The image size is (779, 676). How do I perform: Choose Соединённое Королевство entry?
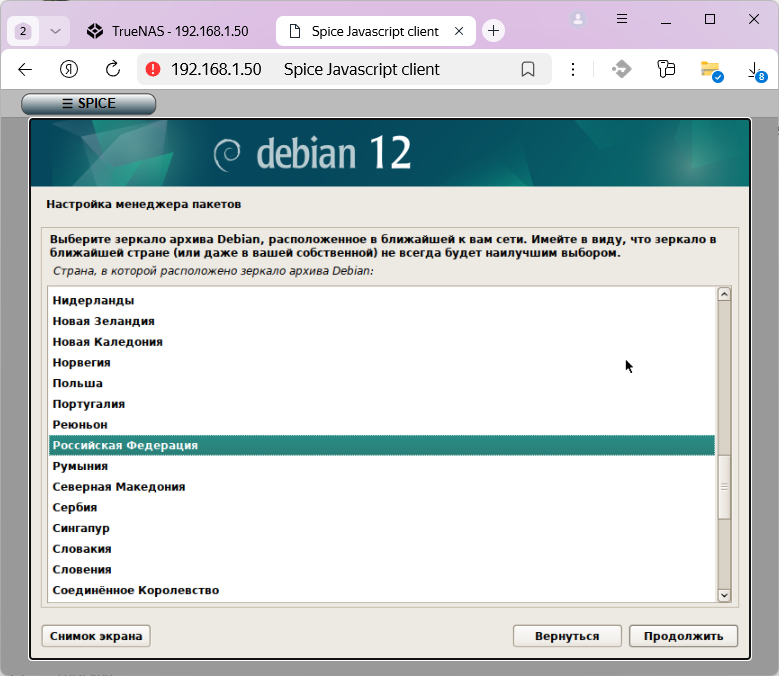tap(382, 590)
